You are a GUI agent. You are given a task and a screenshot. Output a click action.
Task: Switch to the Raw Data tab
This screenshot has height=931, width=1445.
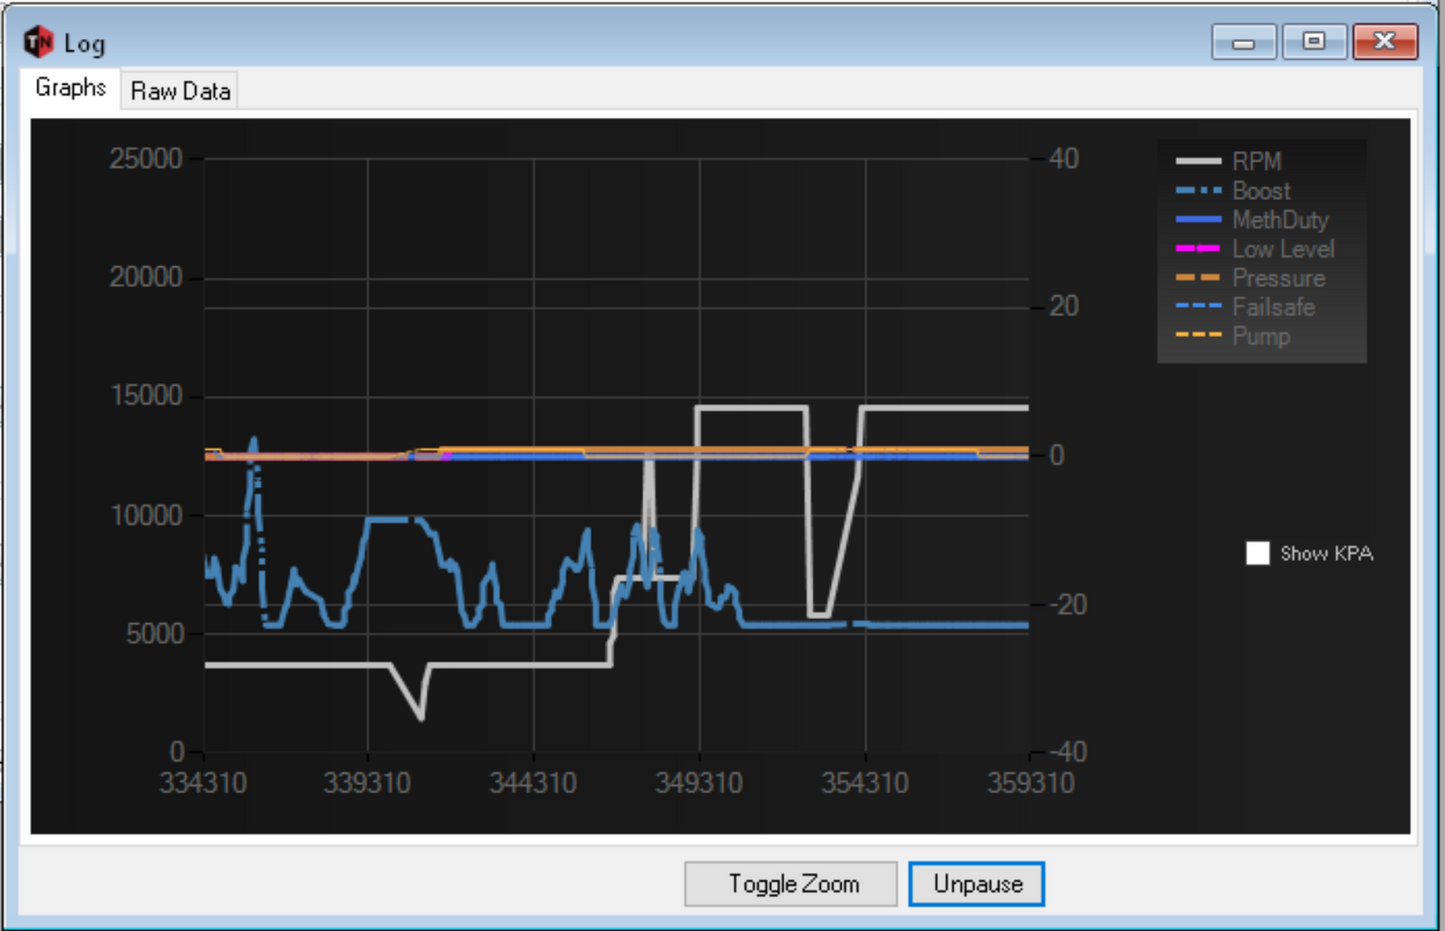[180, 91]
